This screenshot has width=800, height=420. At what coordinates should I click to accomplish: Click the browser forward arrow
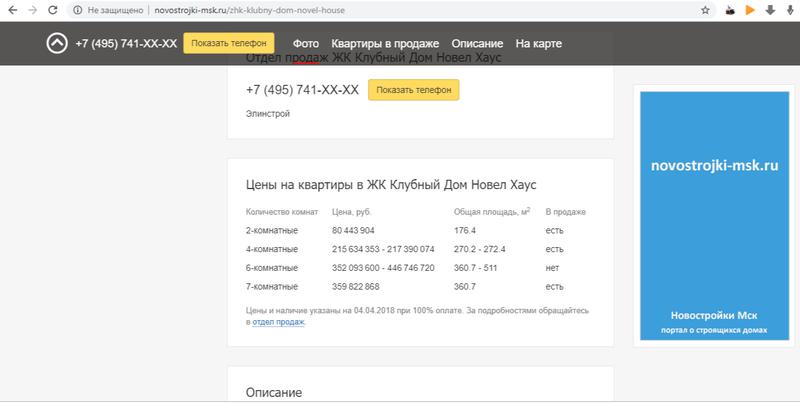pyautogui.click(x=33, y=10)
